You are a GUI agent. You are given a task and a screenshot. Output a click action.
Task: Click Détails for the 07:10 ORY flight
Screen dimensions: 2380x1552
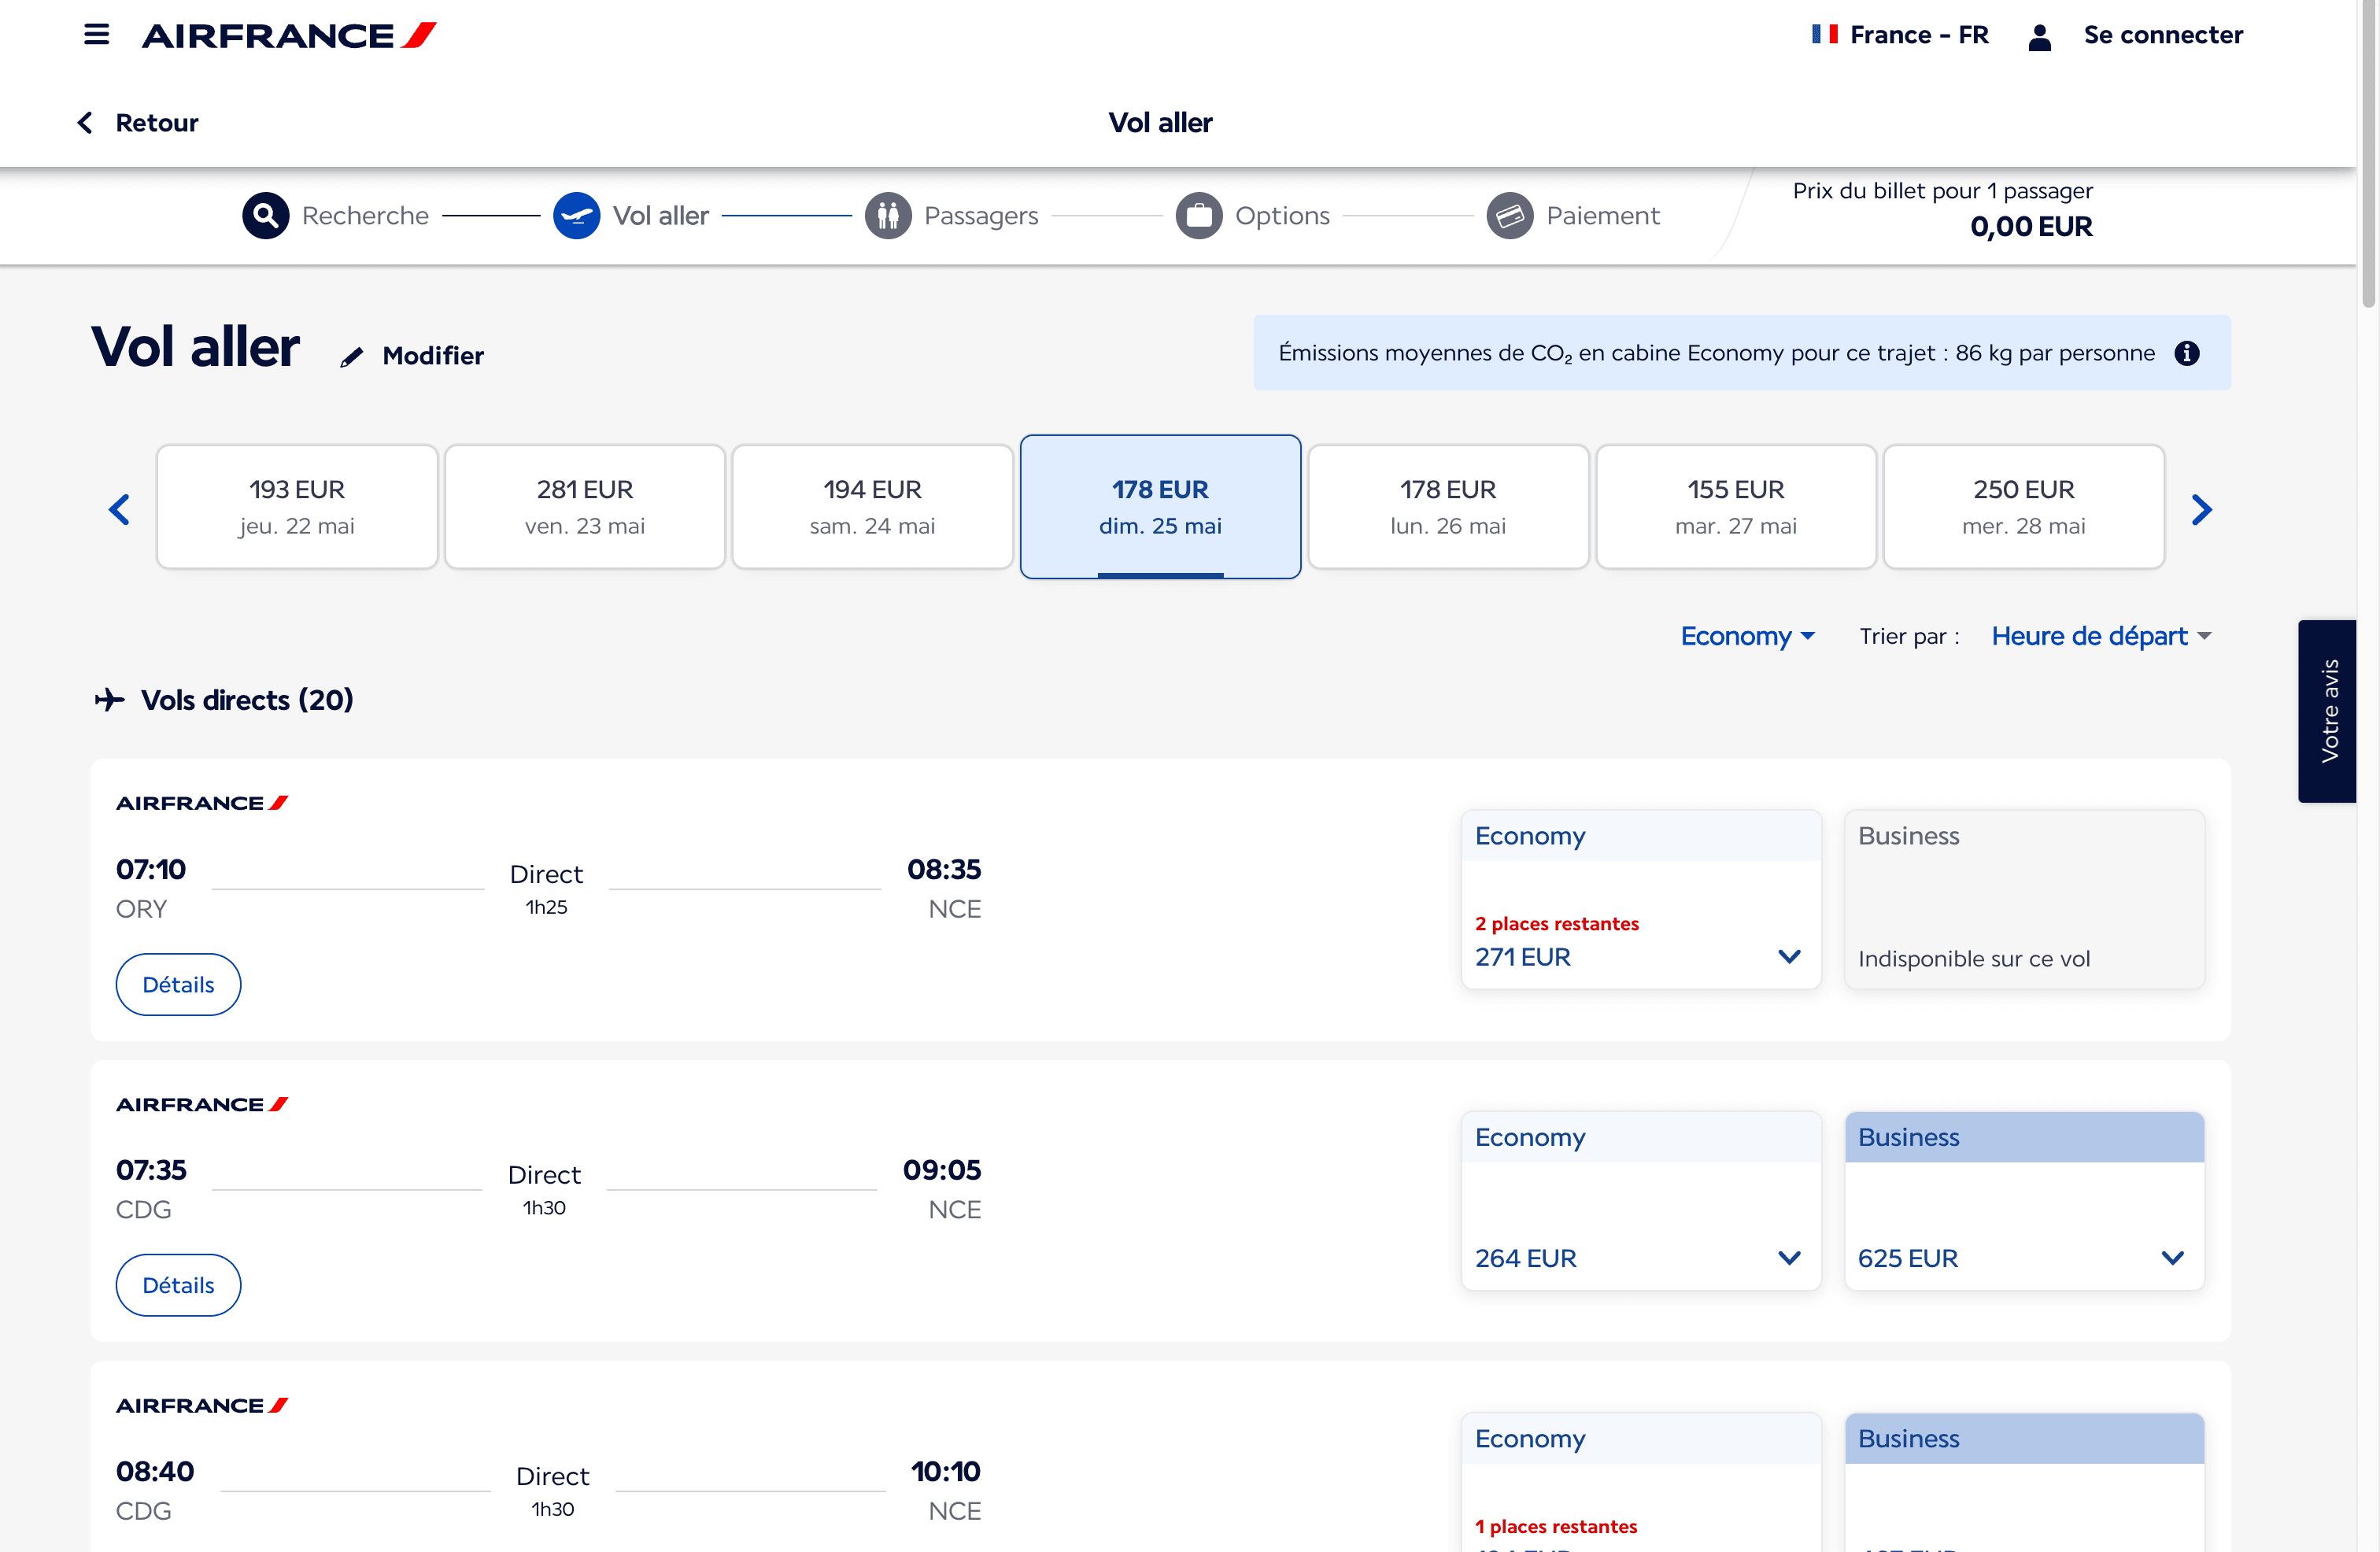click(x=178, y=984)
